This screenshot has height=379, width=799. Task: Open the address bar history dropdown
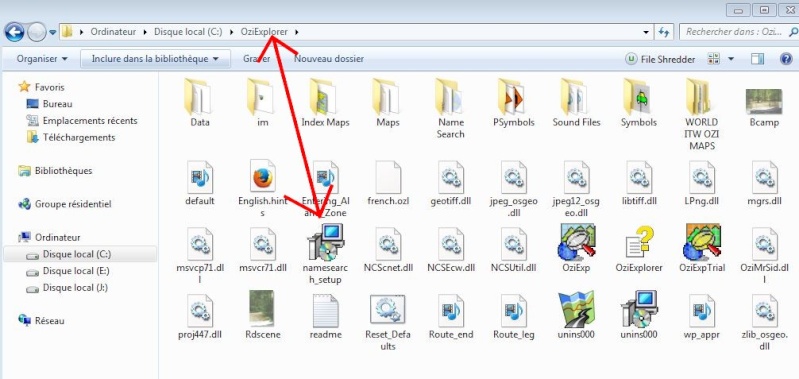[x=646, y=32]
